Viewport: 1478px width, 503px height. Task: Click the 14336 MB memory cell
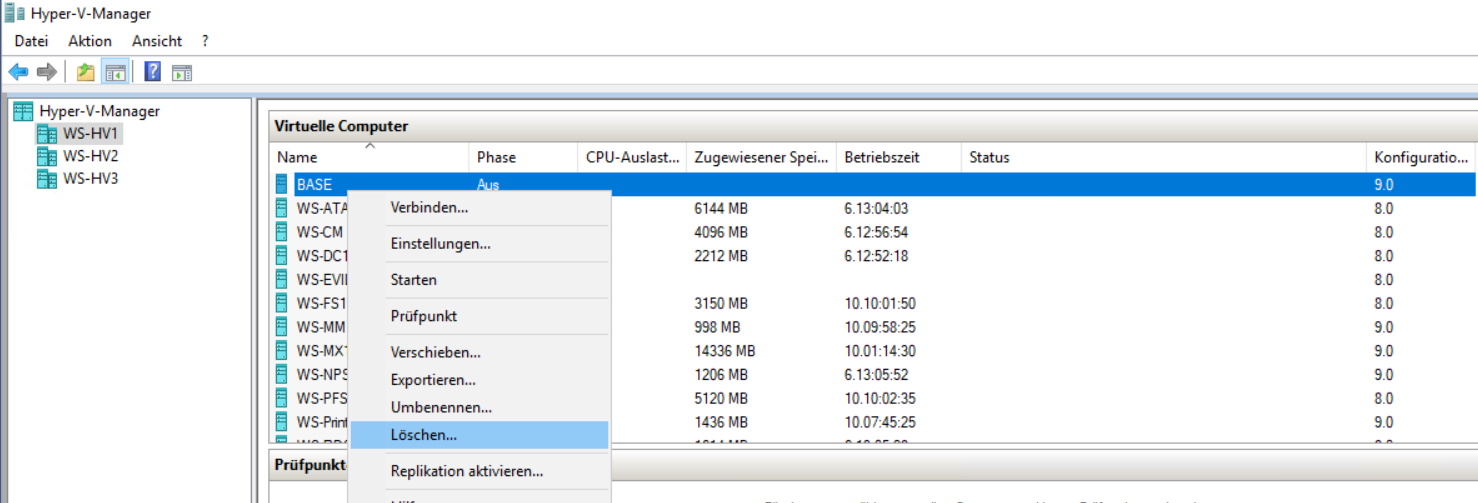725,351
